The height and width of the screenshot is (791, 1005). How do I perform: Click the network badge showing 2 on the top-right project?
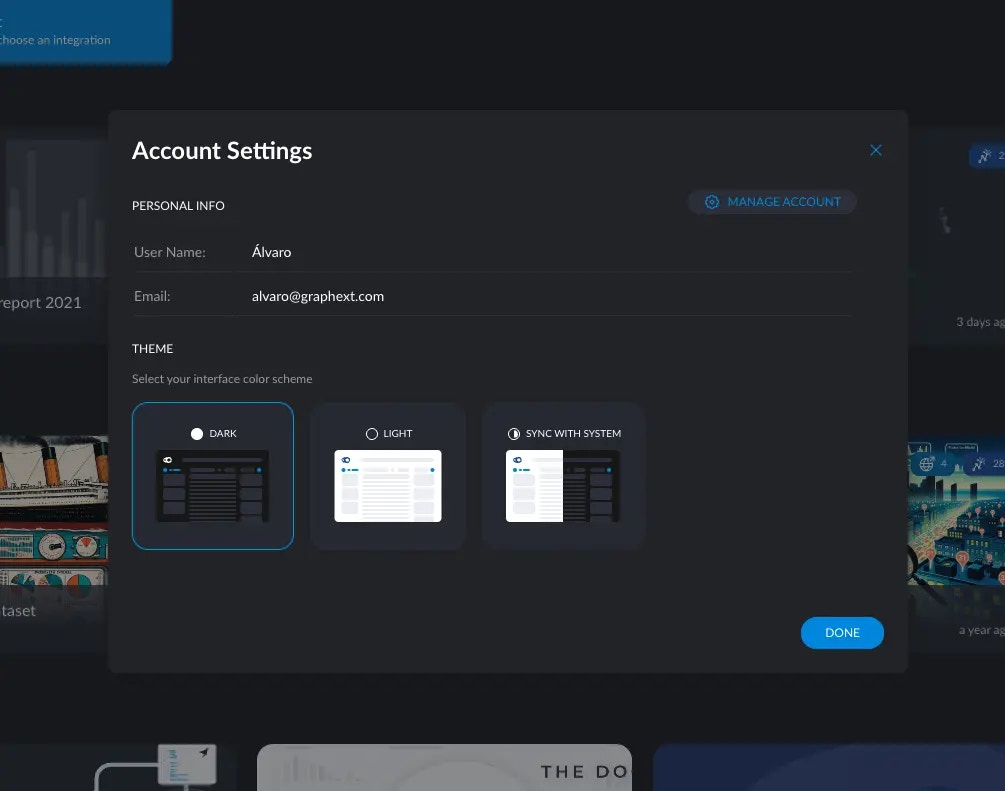(x=987, y=155)
